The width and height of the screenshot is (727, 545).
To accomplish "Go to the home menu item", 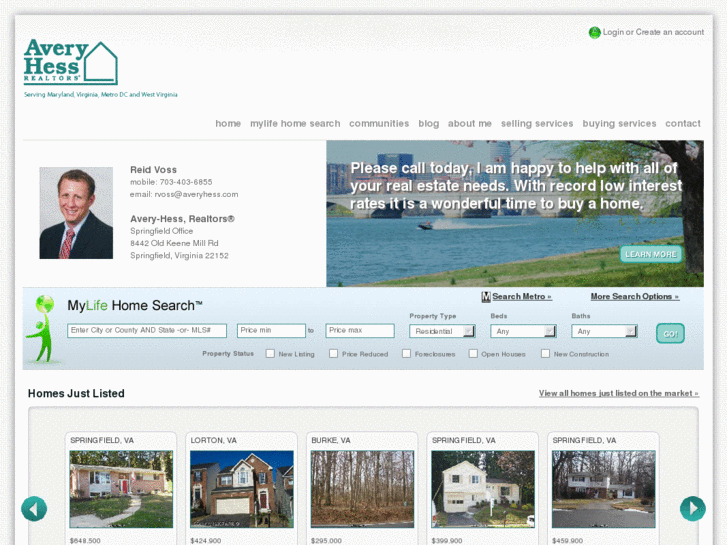I will click(x=228, y=123).
